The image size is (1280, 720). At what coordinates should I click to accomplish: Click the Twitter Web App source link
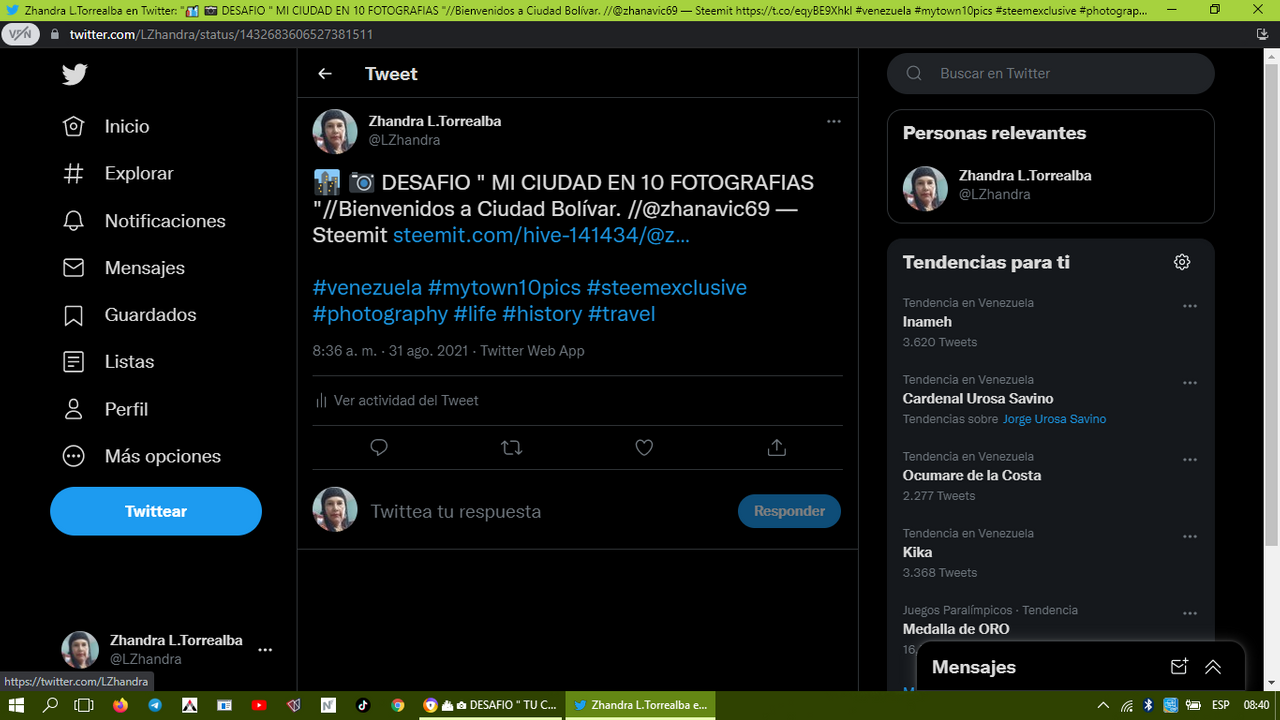(x=532, y=351)
